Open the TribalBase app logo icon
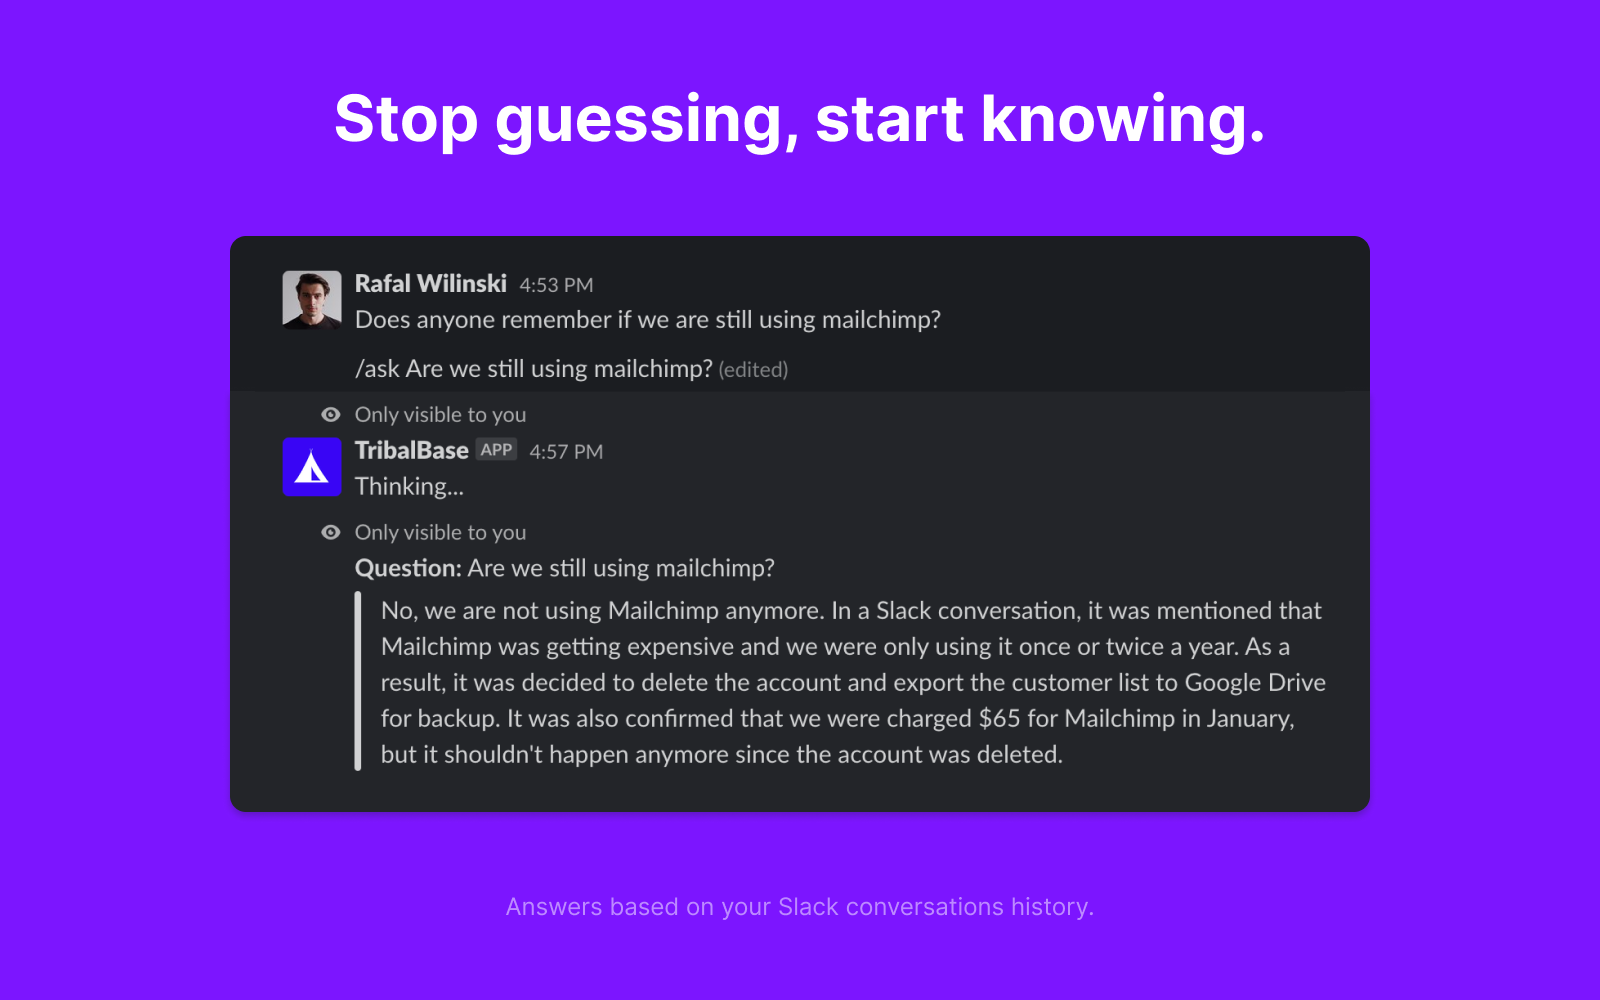The image size is (1600, 1000). click(312, 467)
